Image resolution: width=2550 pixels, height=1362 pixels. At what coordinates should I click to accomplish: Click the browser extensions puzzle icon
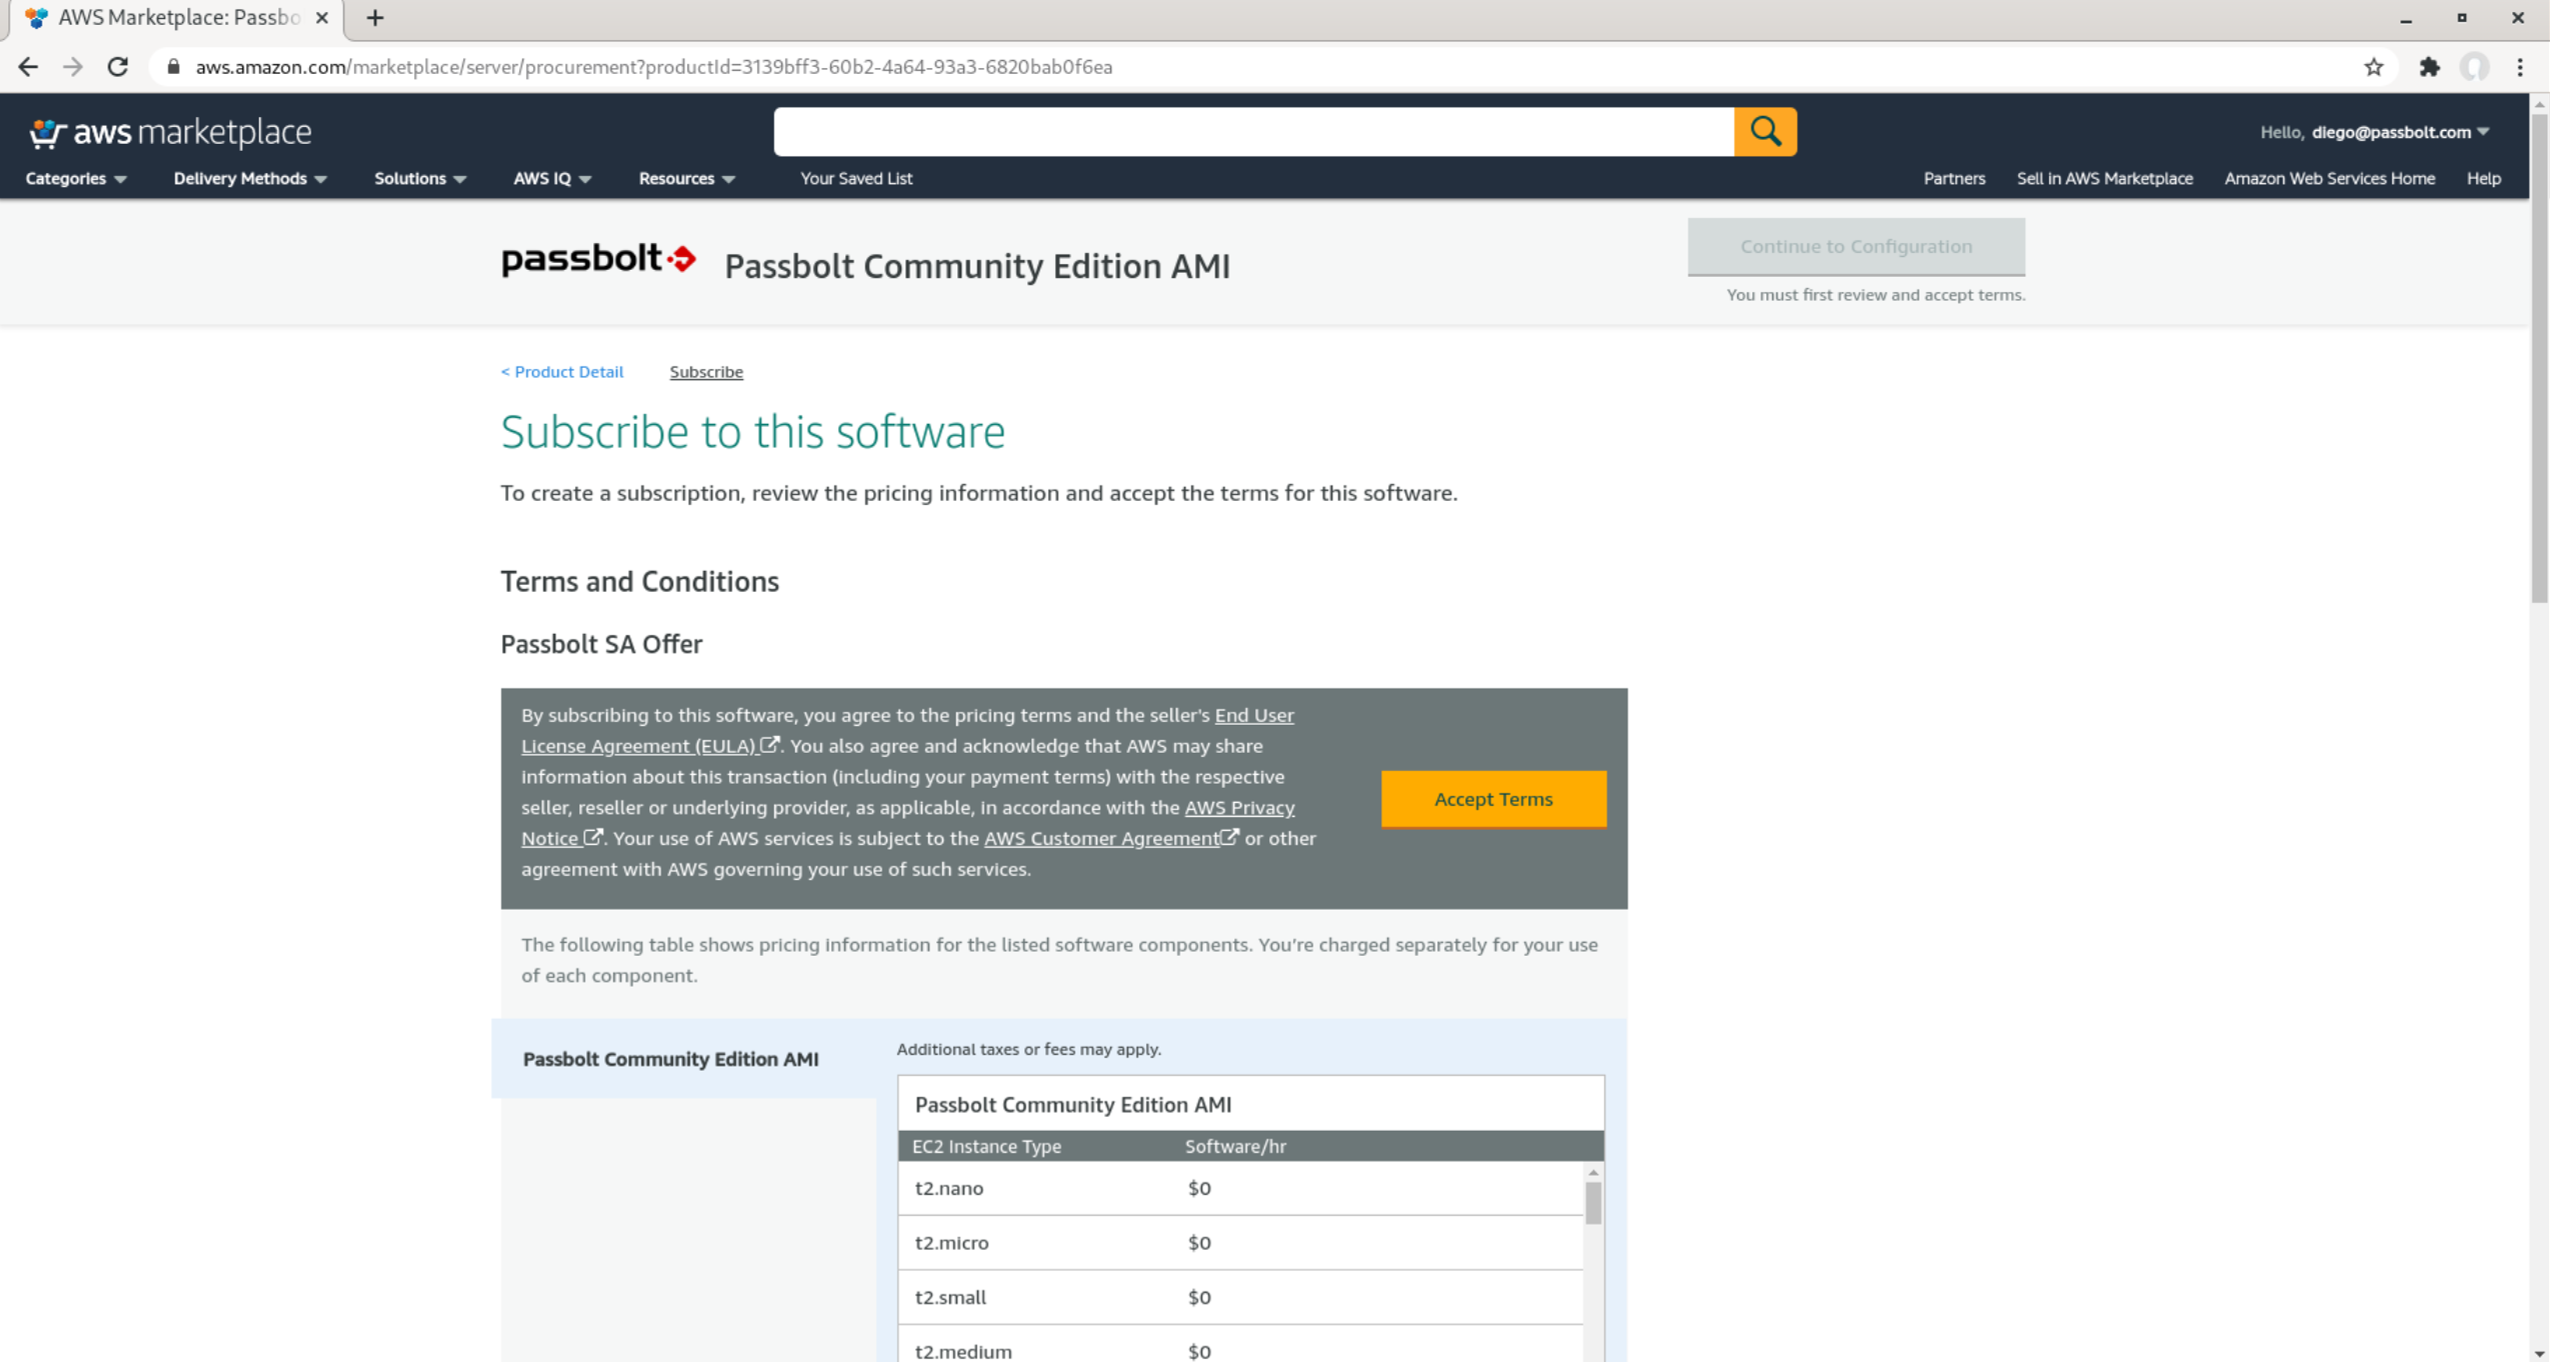point(2429,66)
